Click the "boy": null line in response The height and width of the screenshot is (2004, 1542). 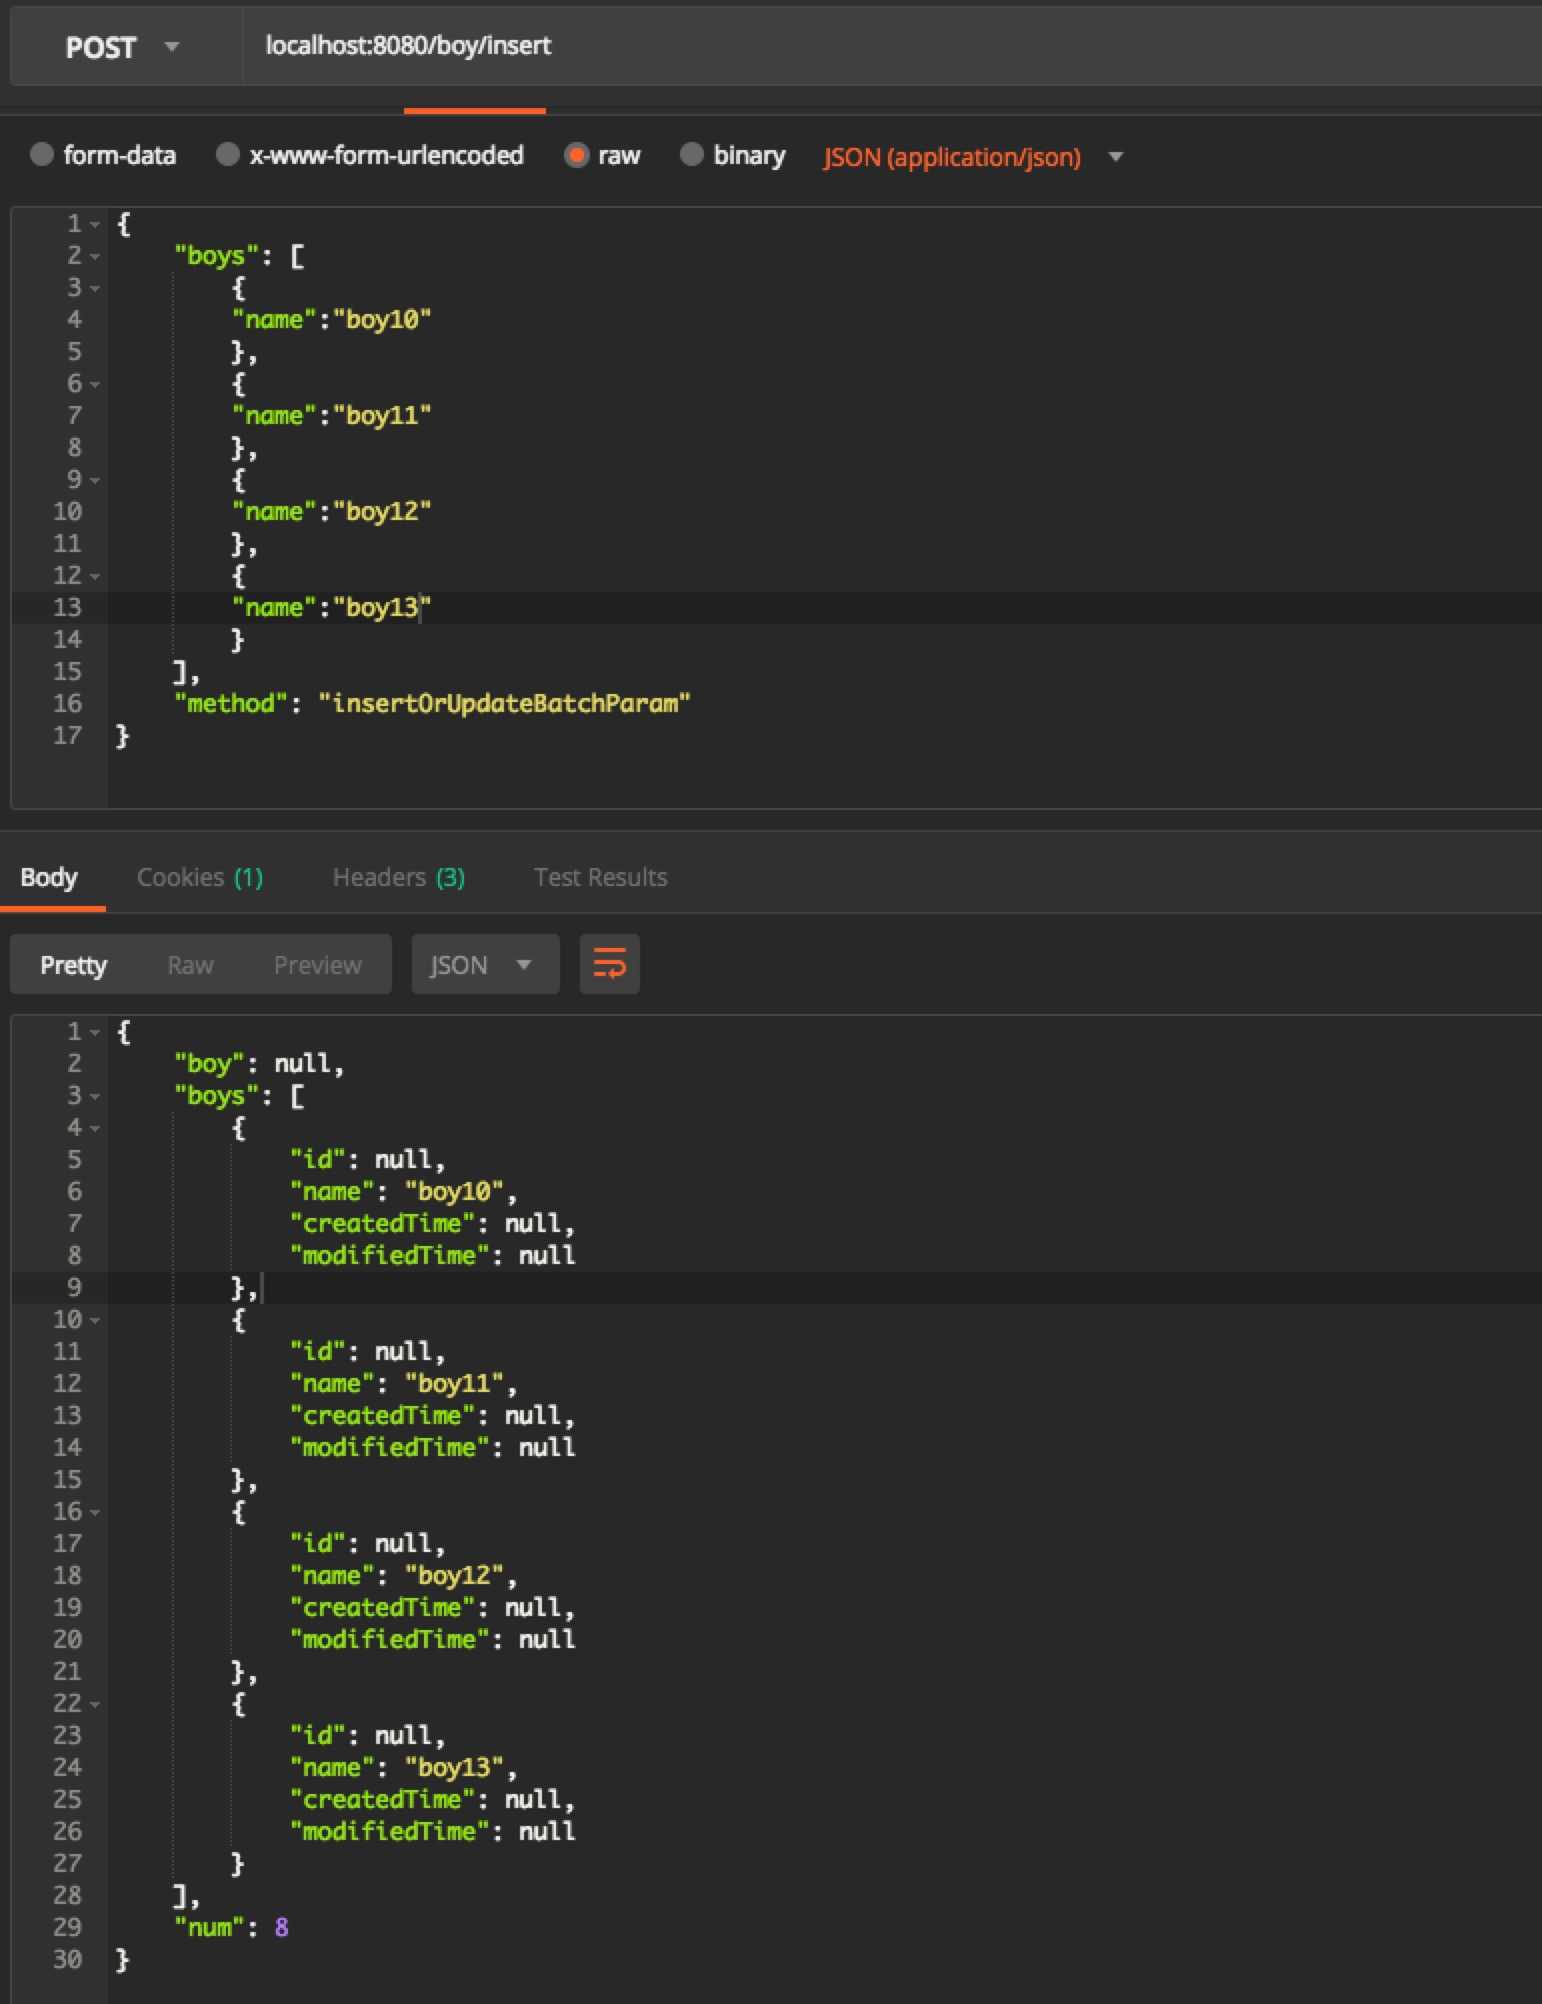[x=259, y=1064]
